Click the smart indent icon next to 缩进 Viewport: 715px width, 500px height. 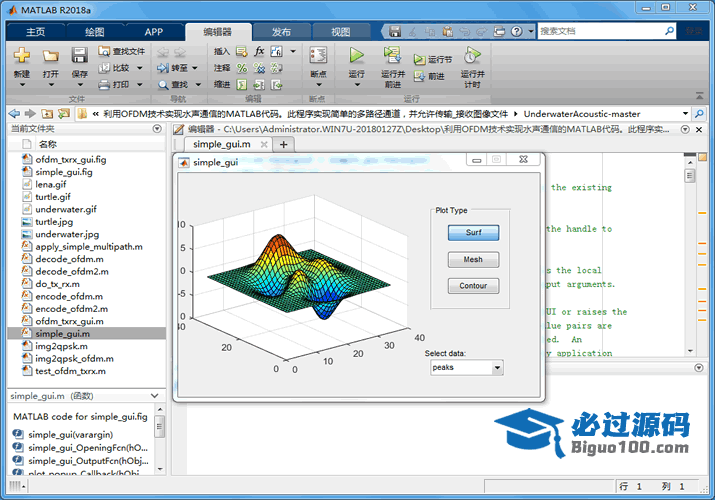click(x=242, y=85)
